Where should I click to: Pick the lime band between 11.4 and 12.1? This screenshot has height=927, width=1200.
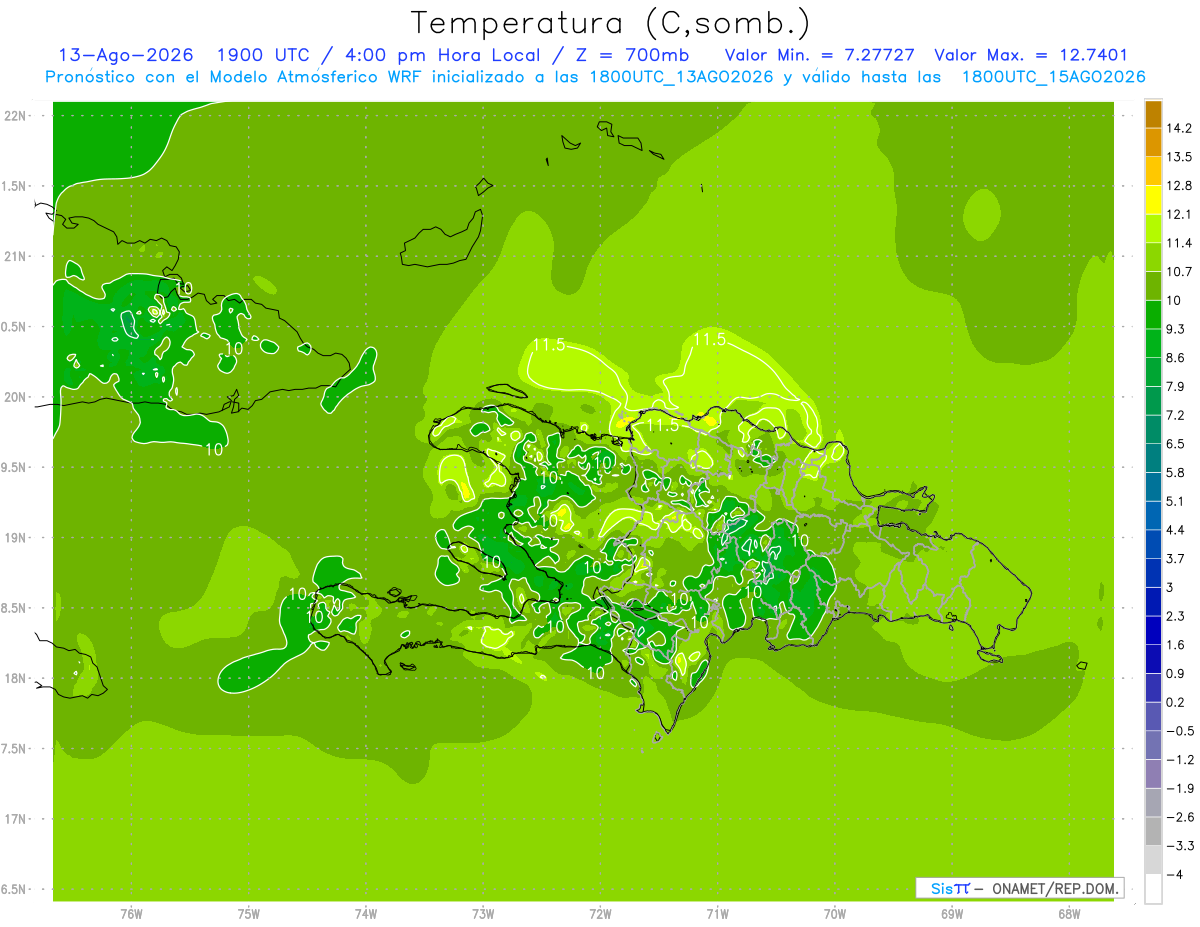(x=1153, y=229)
